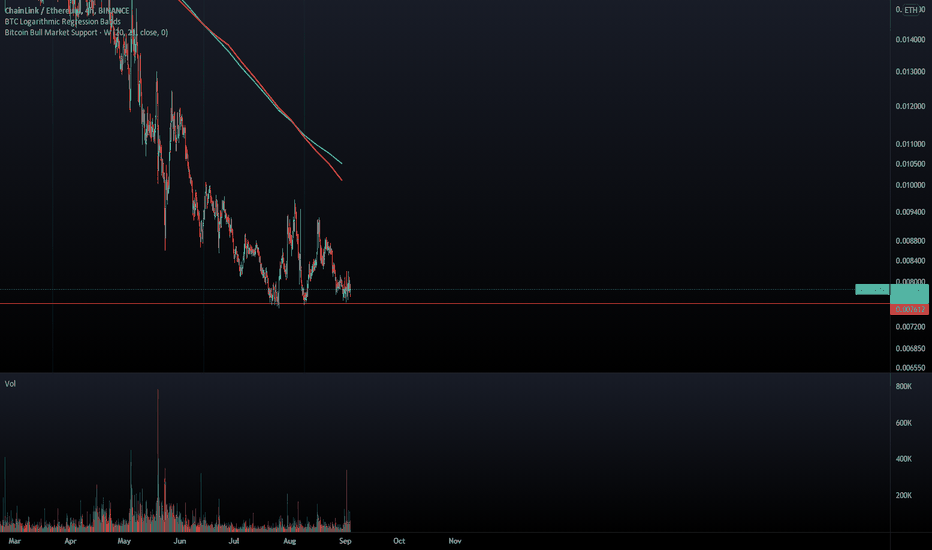The height and width of the screenshot is (550, 932).
Task: Click the 0.010500 price axis value
Action: 910,164
